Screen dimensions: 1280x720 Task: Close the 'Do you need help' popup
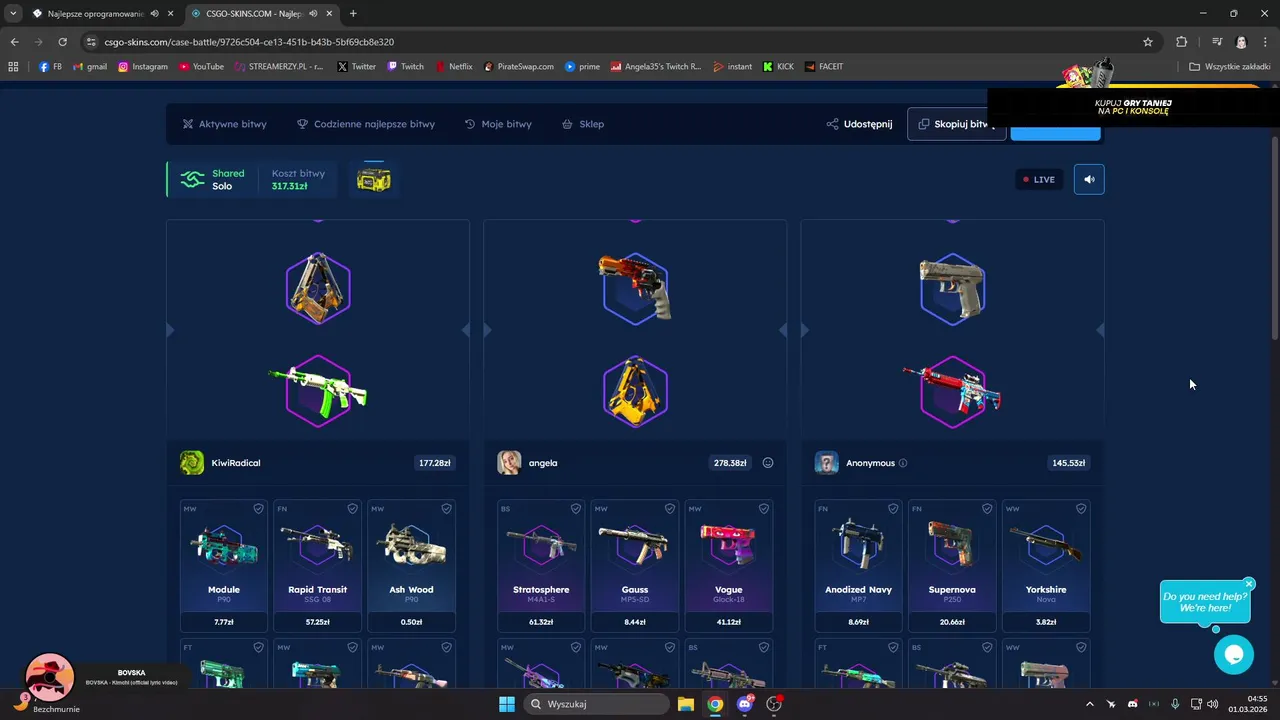[1249, 584]
